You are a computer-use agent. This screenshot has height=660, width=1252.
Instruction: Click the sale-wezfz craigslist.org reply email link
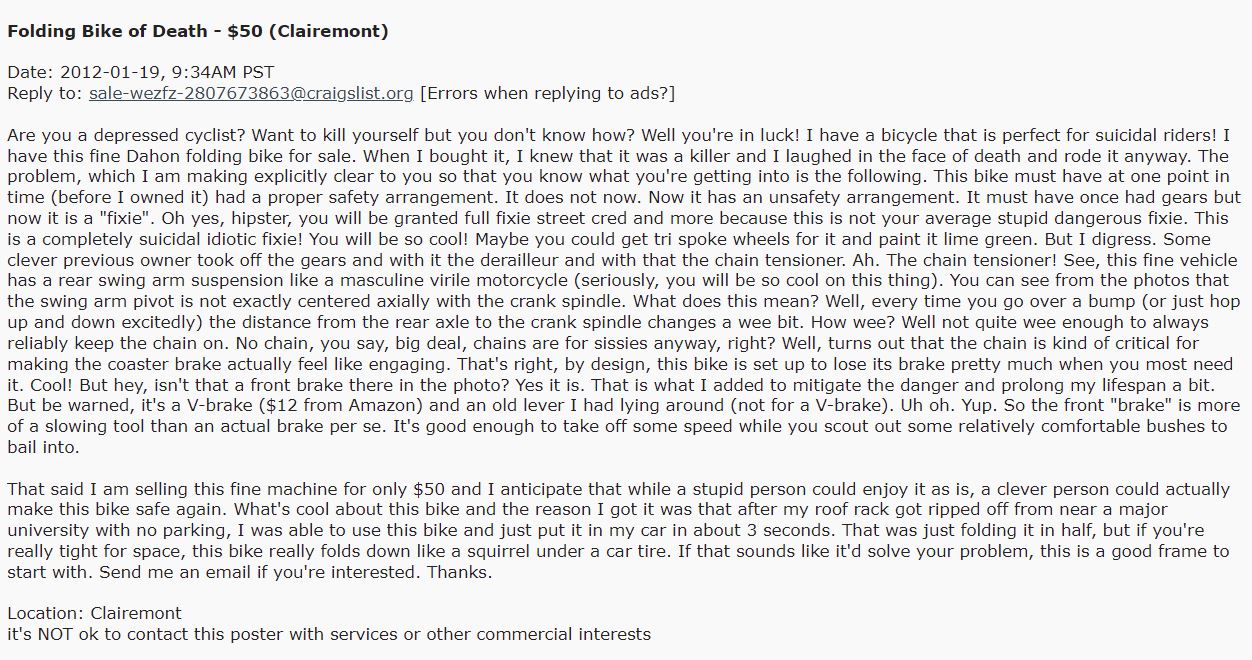[x=251, y=93]
